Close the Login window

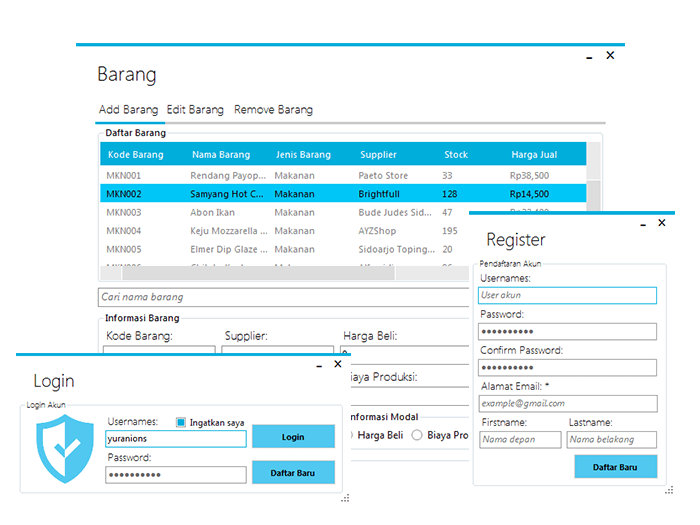pos(338,364)
